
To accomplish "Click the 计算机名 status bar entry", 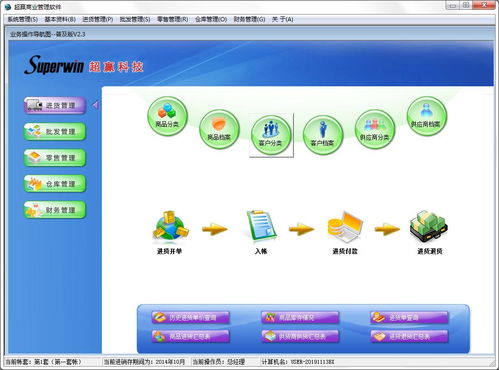I will (298, 362).
